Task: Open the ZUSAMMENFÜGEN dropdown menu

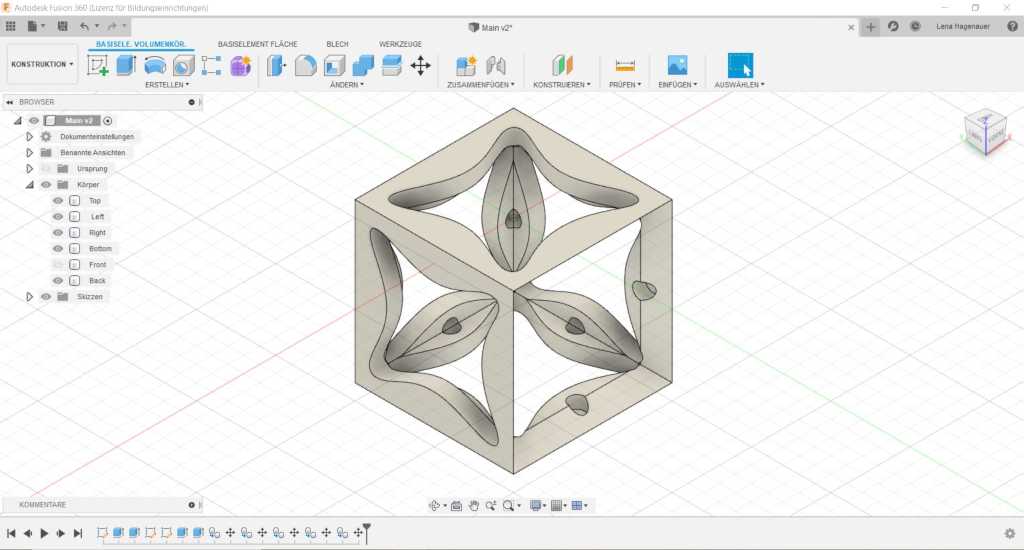Action: pyautogui.click(x=481, y=85)
